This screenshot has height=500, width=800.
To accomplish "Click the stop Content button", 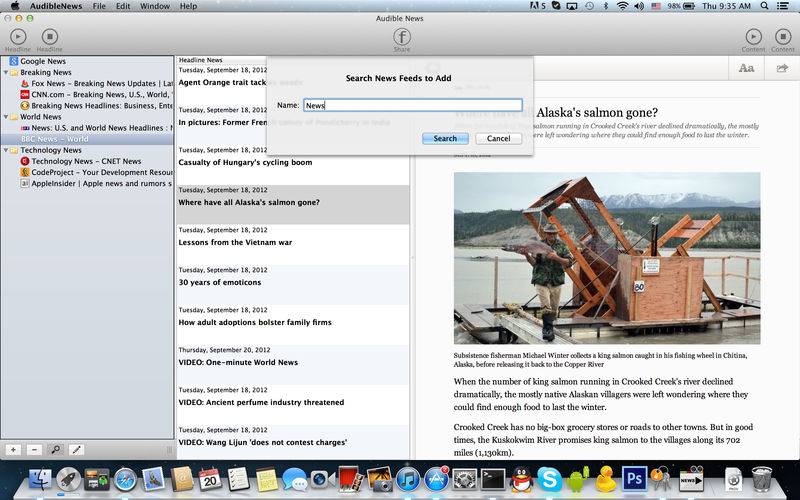I will pos(783,36).
